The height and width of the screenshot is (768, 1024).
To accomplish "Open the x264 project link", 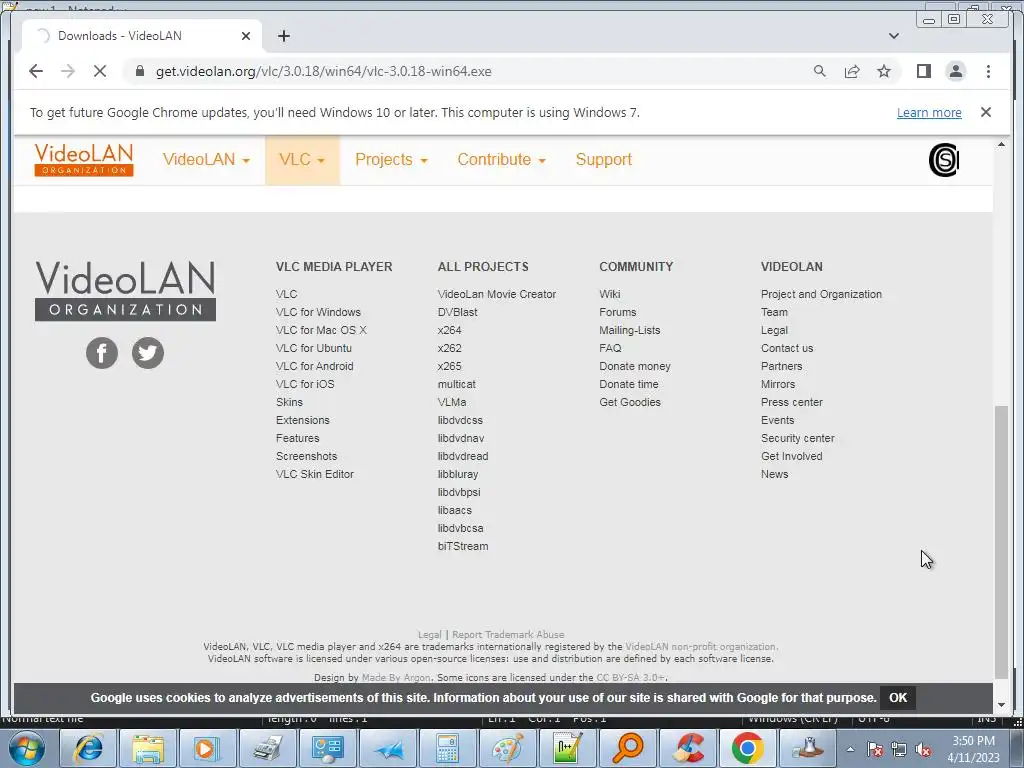I will point(449,330).
